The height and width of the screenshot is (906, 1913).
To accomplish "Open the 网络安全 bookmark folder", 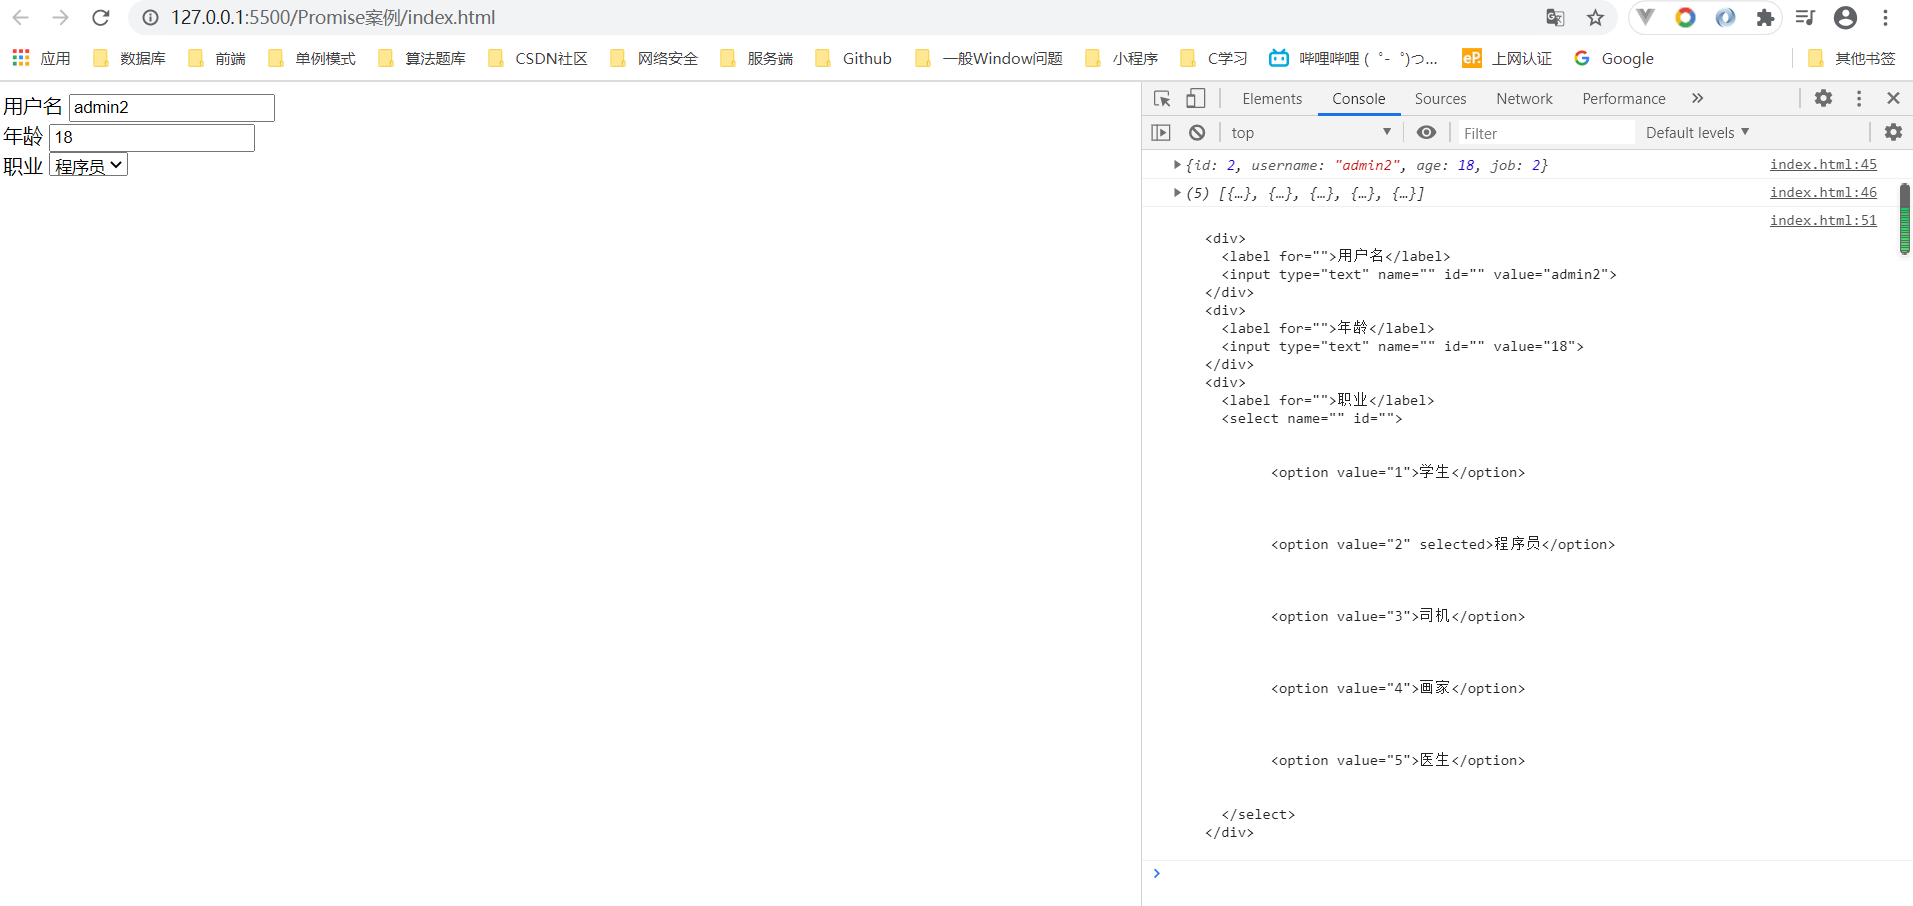I will tap(654, 58).
